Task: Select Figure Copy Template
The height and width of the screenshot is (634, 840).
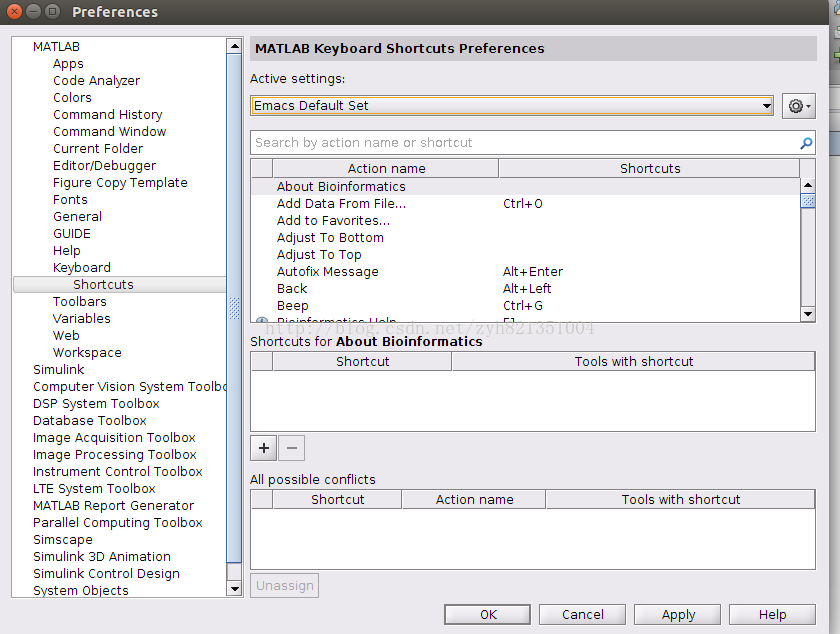Action: click(120, 183)
